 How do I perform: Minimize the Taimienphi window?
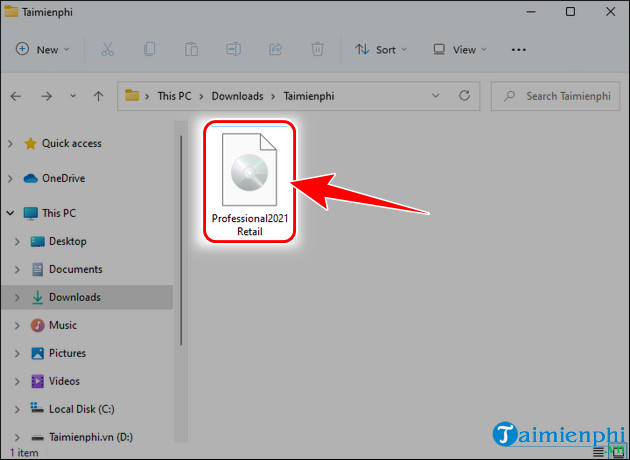(x=531, y=12)
